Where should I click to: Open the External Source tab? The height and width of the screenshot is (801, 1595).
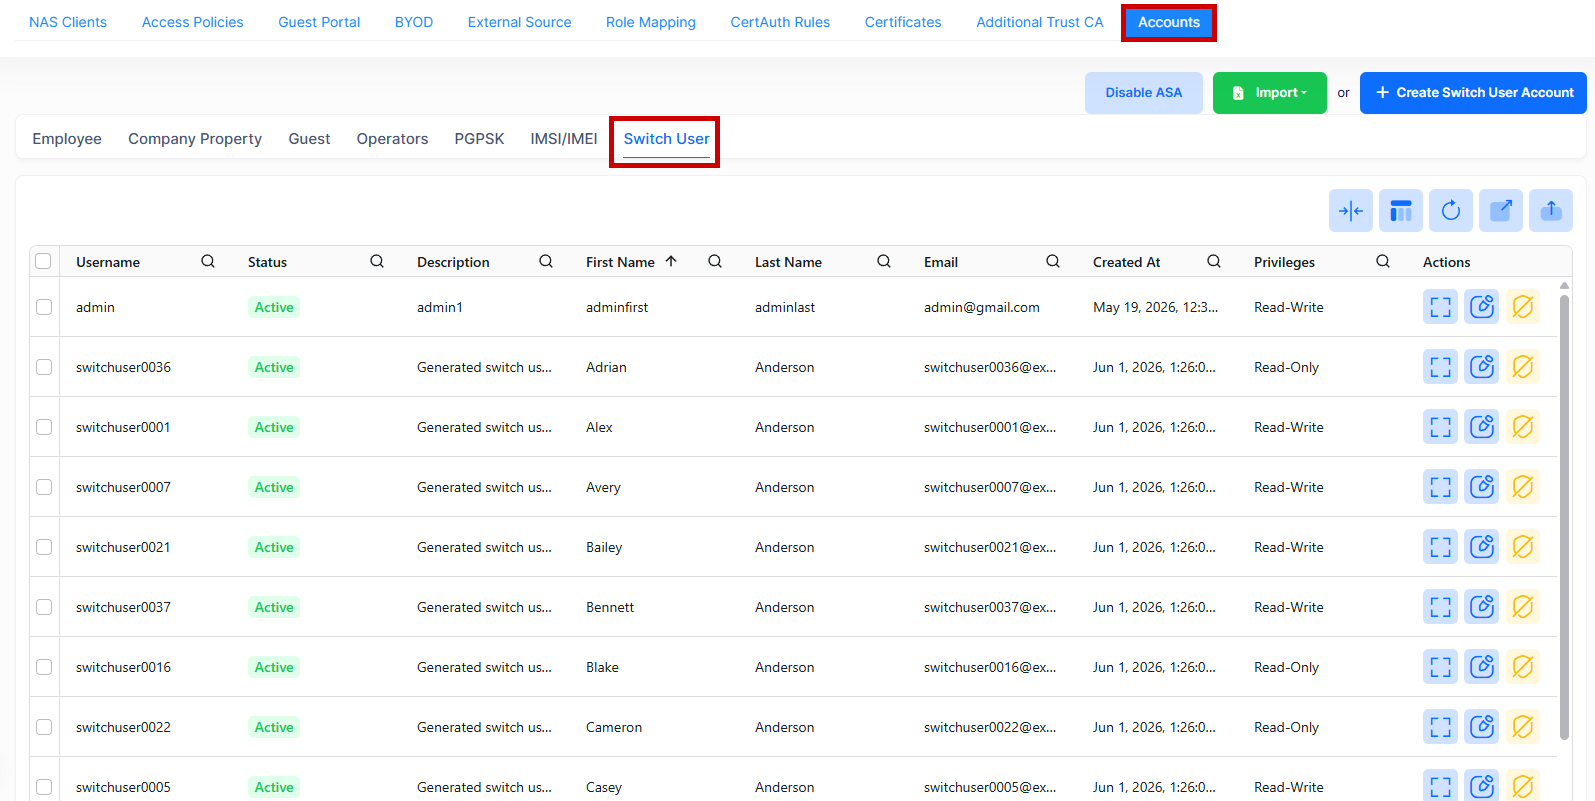[519, 22]
